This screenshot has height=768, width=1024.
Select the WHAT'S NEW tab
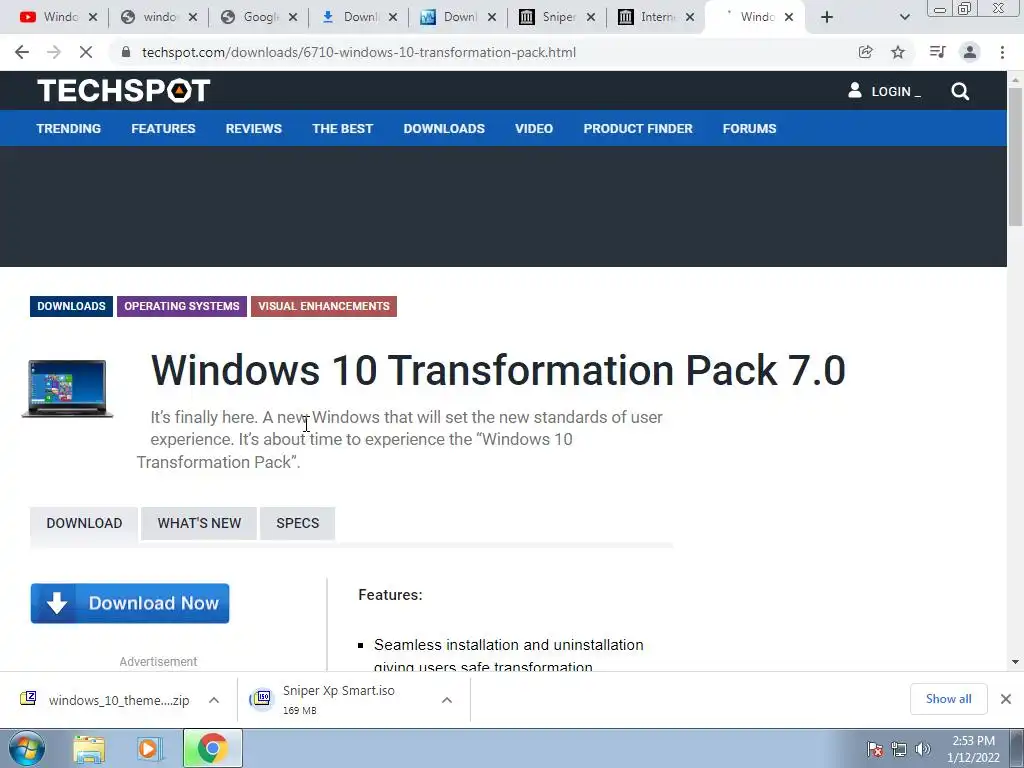(199, 523)
